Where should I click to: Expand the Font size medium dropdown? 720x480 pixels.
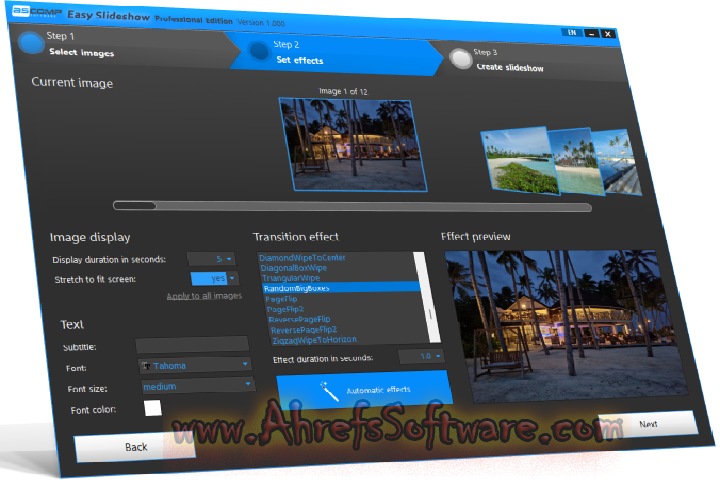coord(195,386)
